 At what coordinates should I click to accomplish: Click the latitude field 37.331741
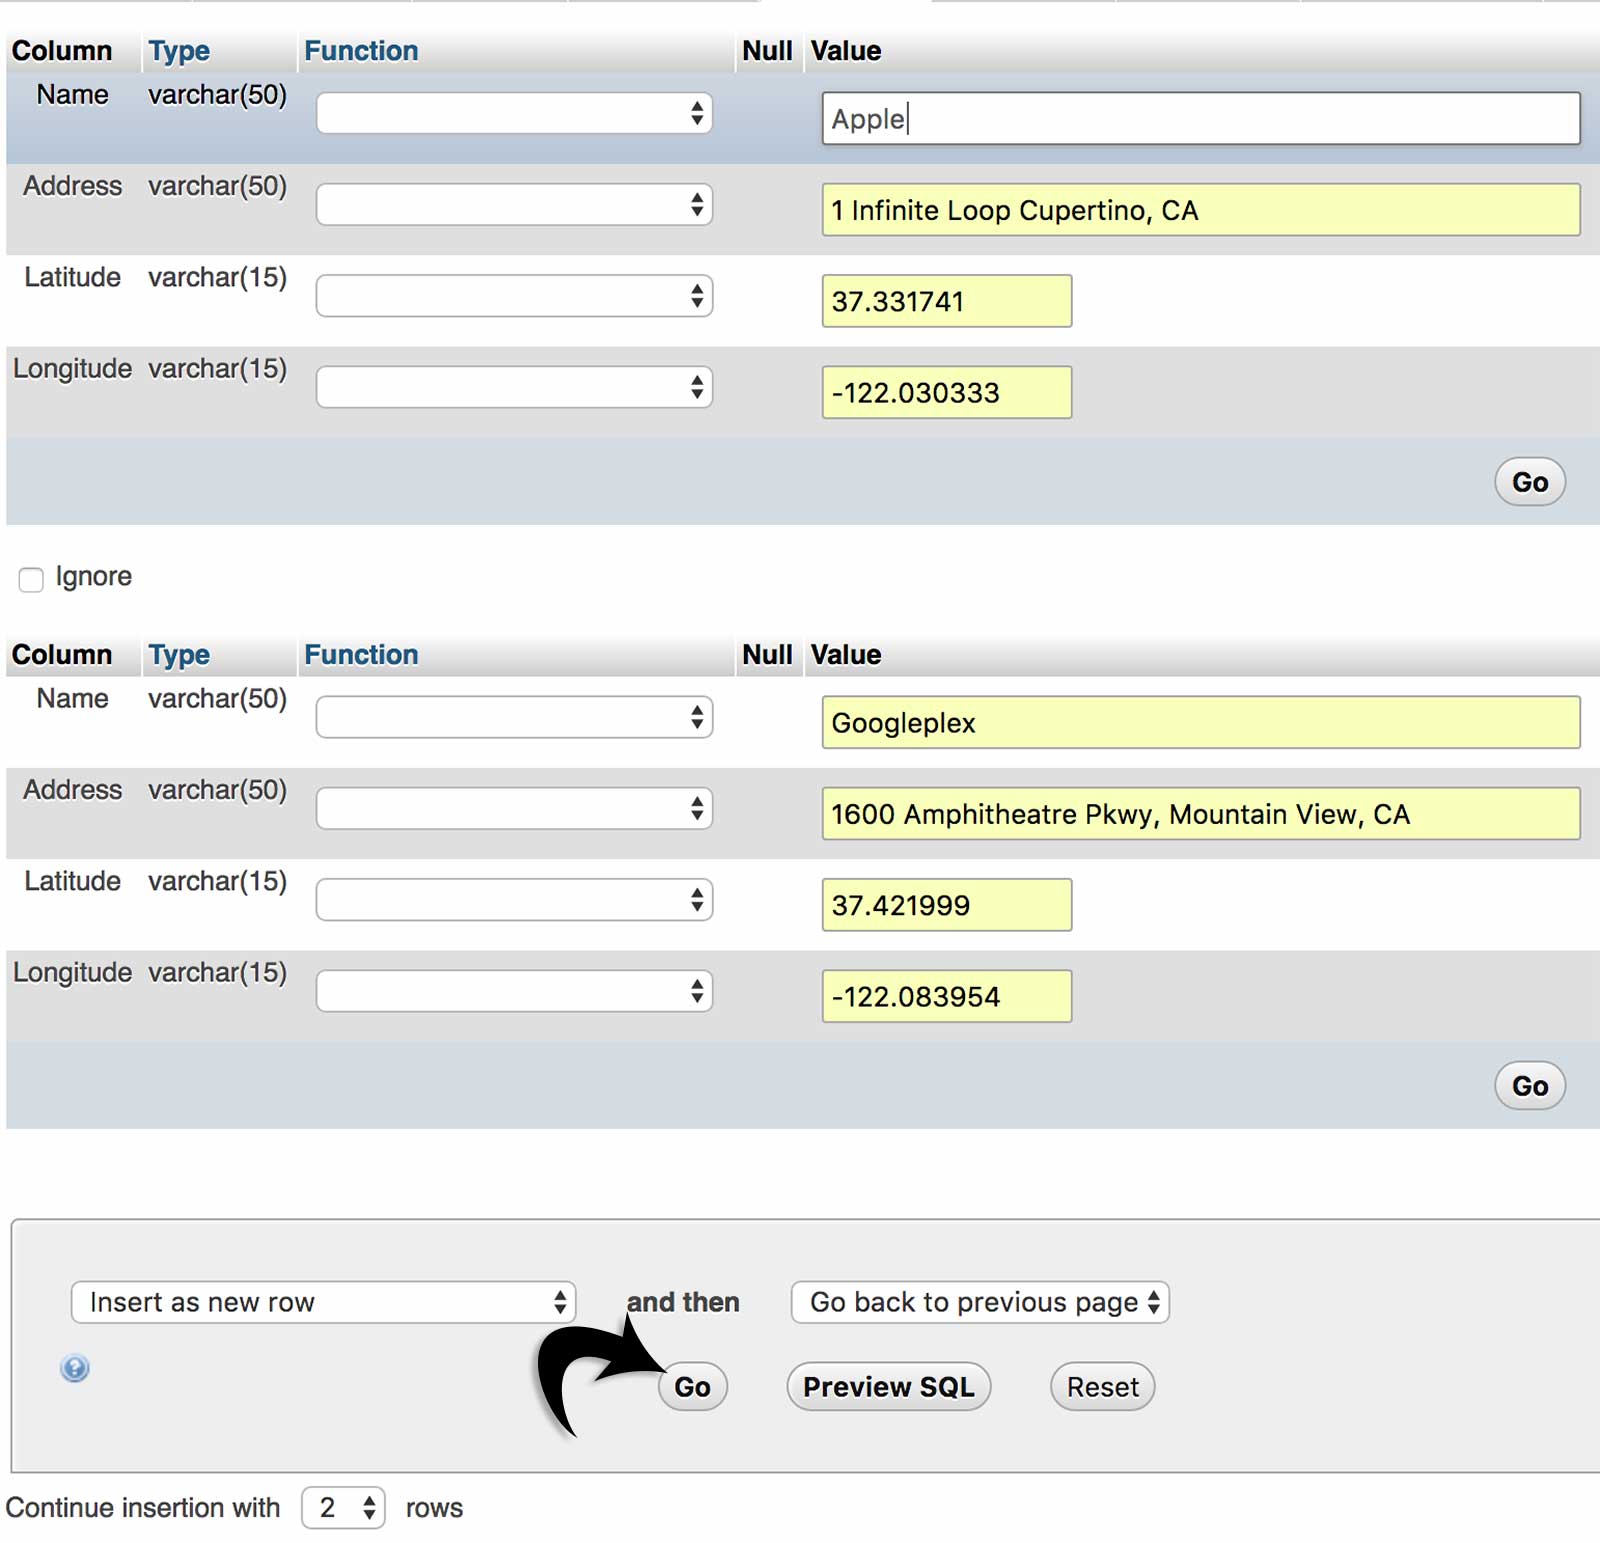coord(947,301)
